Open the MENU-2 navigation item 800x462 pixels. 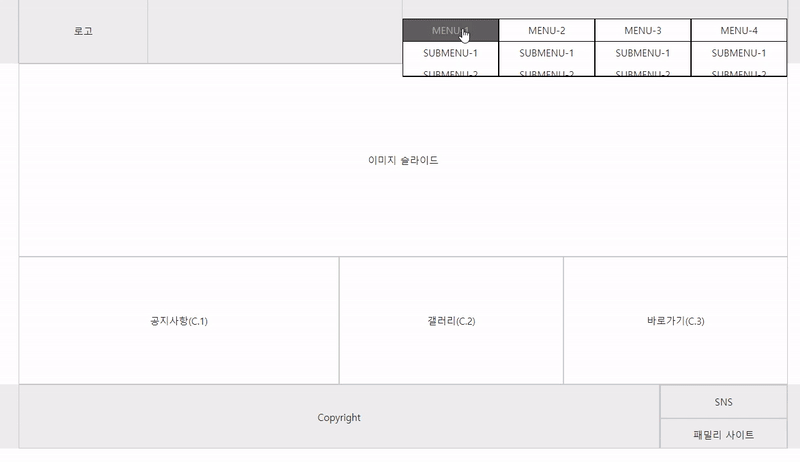click(546, 31)
